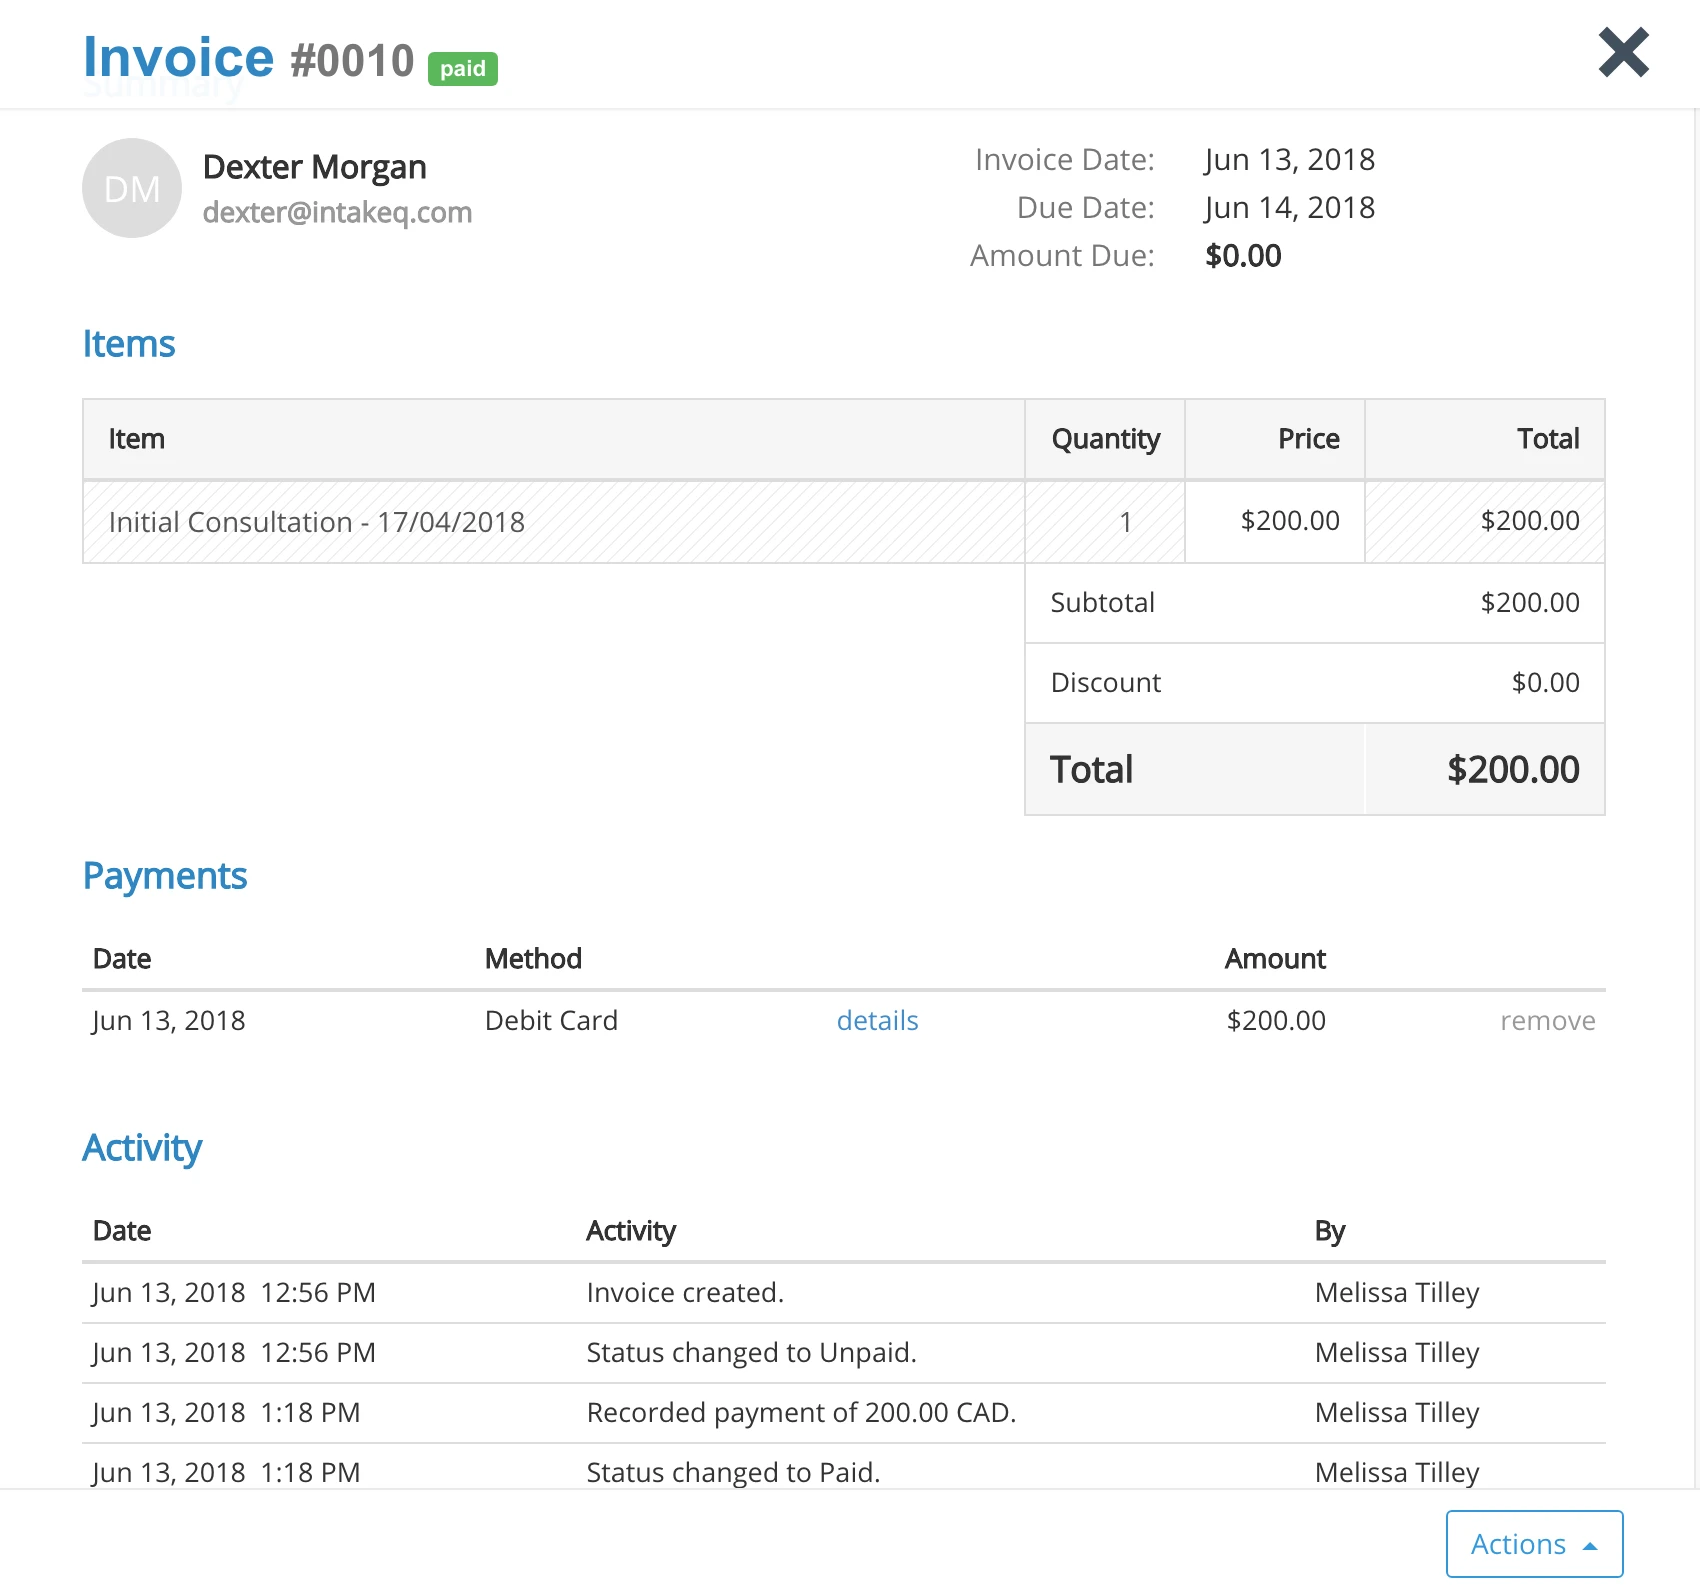Click the Quantity column header
Viewport: 1700px width, 1594px height.
tap(1105, 439)
